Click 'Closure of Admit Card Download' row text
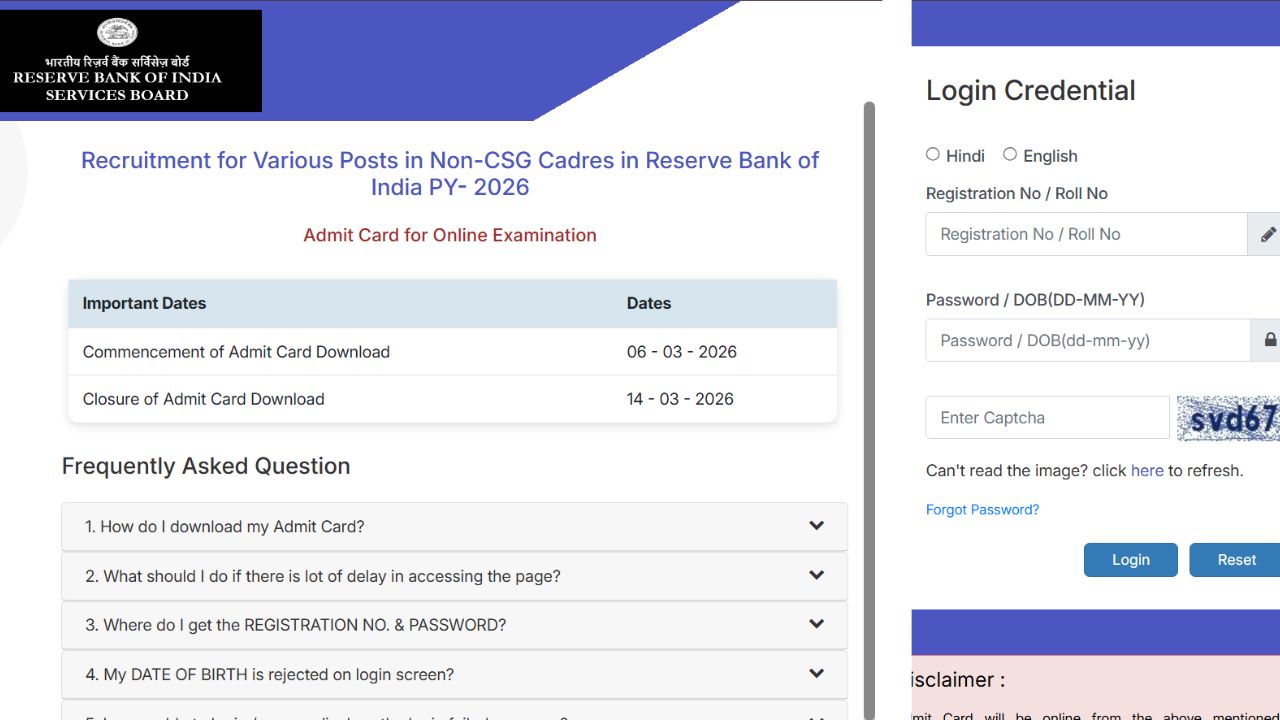The width and height of the screenshot is (1280, 720). [203, 399]
